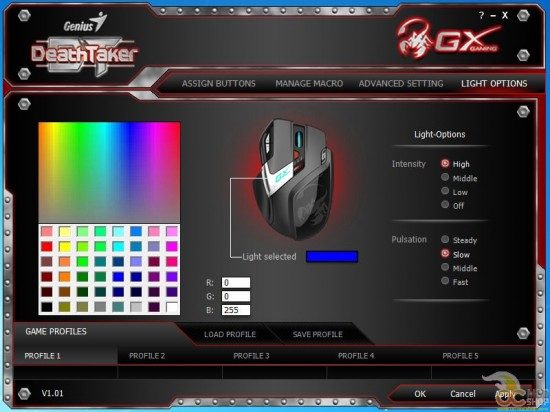The image size is (550, 412).
Task: Open the Assign Buttons tab
Action: 219,83
